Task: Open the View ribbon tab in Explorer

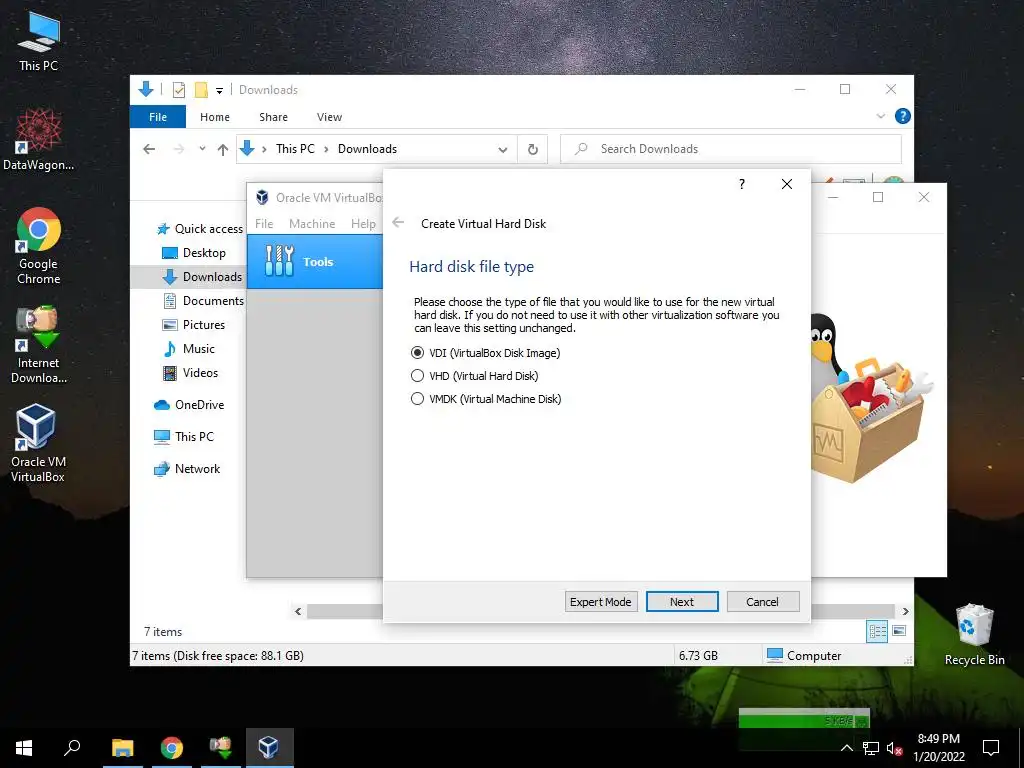Action: 329,117
